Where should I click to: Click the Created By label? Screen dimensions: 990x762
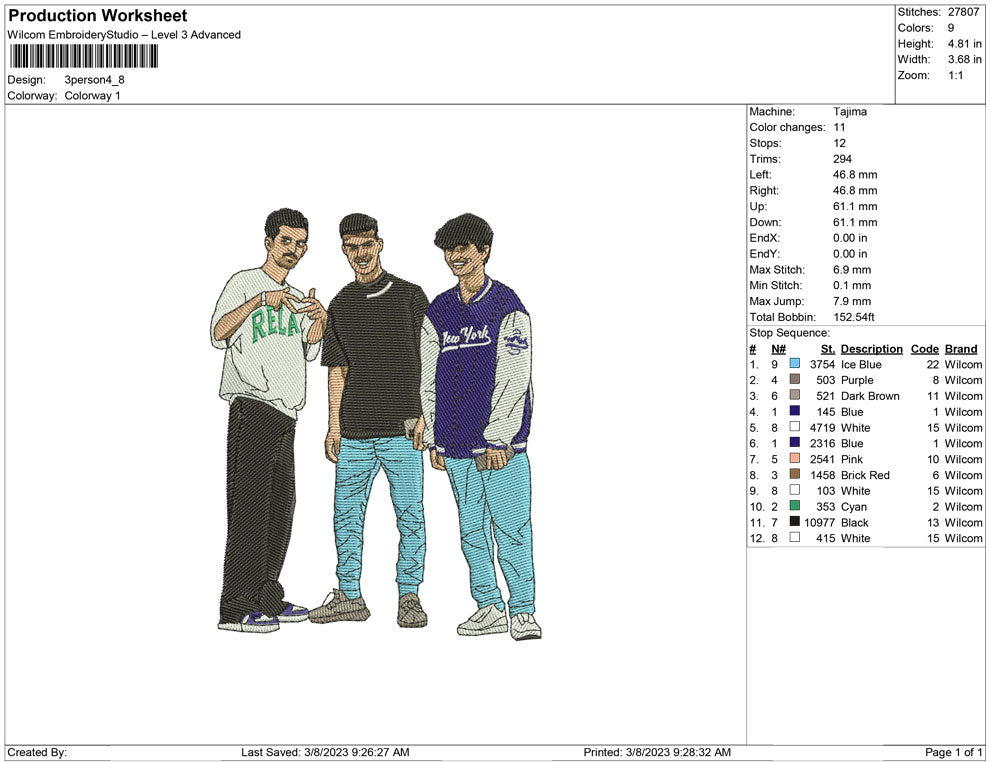pos(37,752)
